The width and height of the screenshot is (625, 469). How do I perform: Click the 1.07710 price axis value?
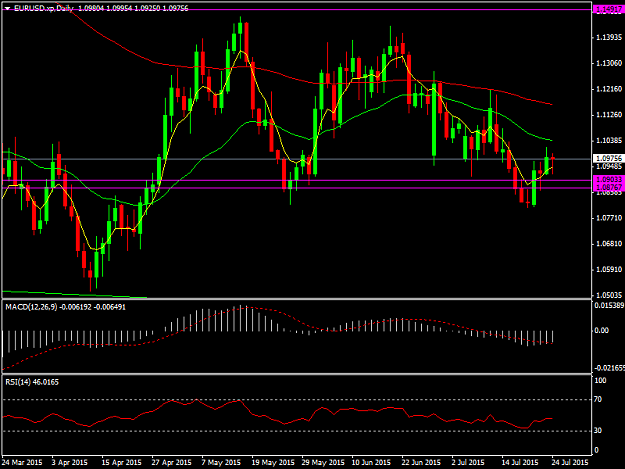[x=609, y=218]
